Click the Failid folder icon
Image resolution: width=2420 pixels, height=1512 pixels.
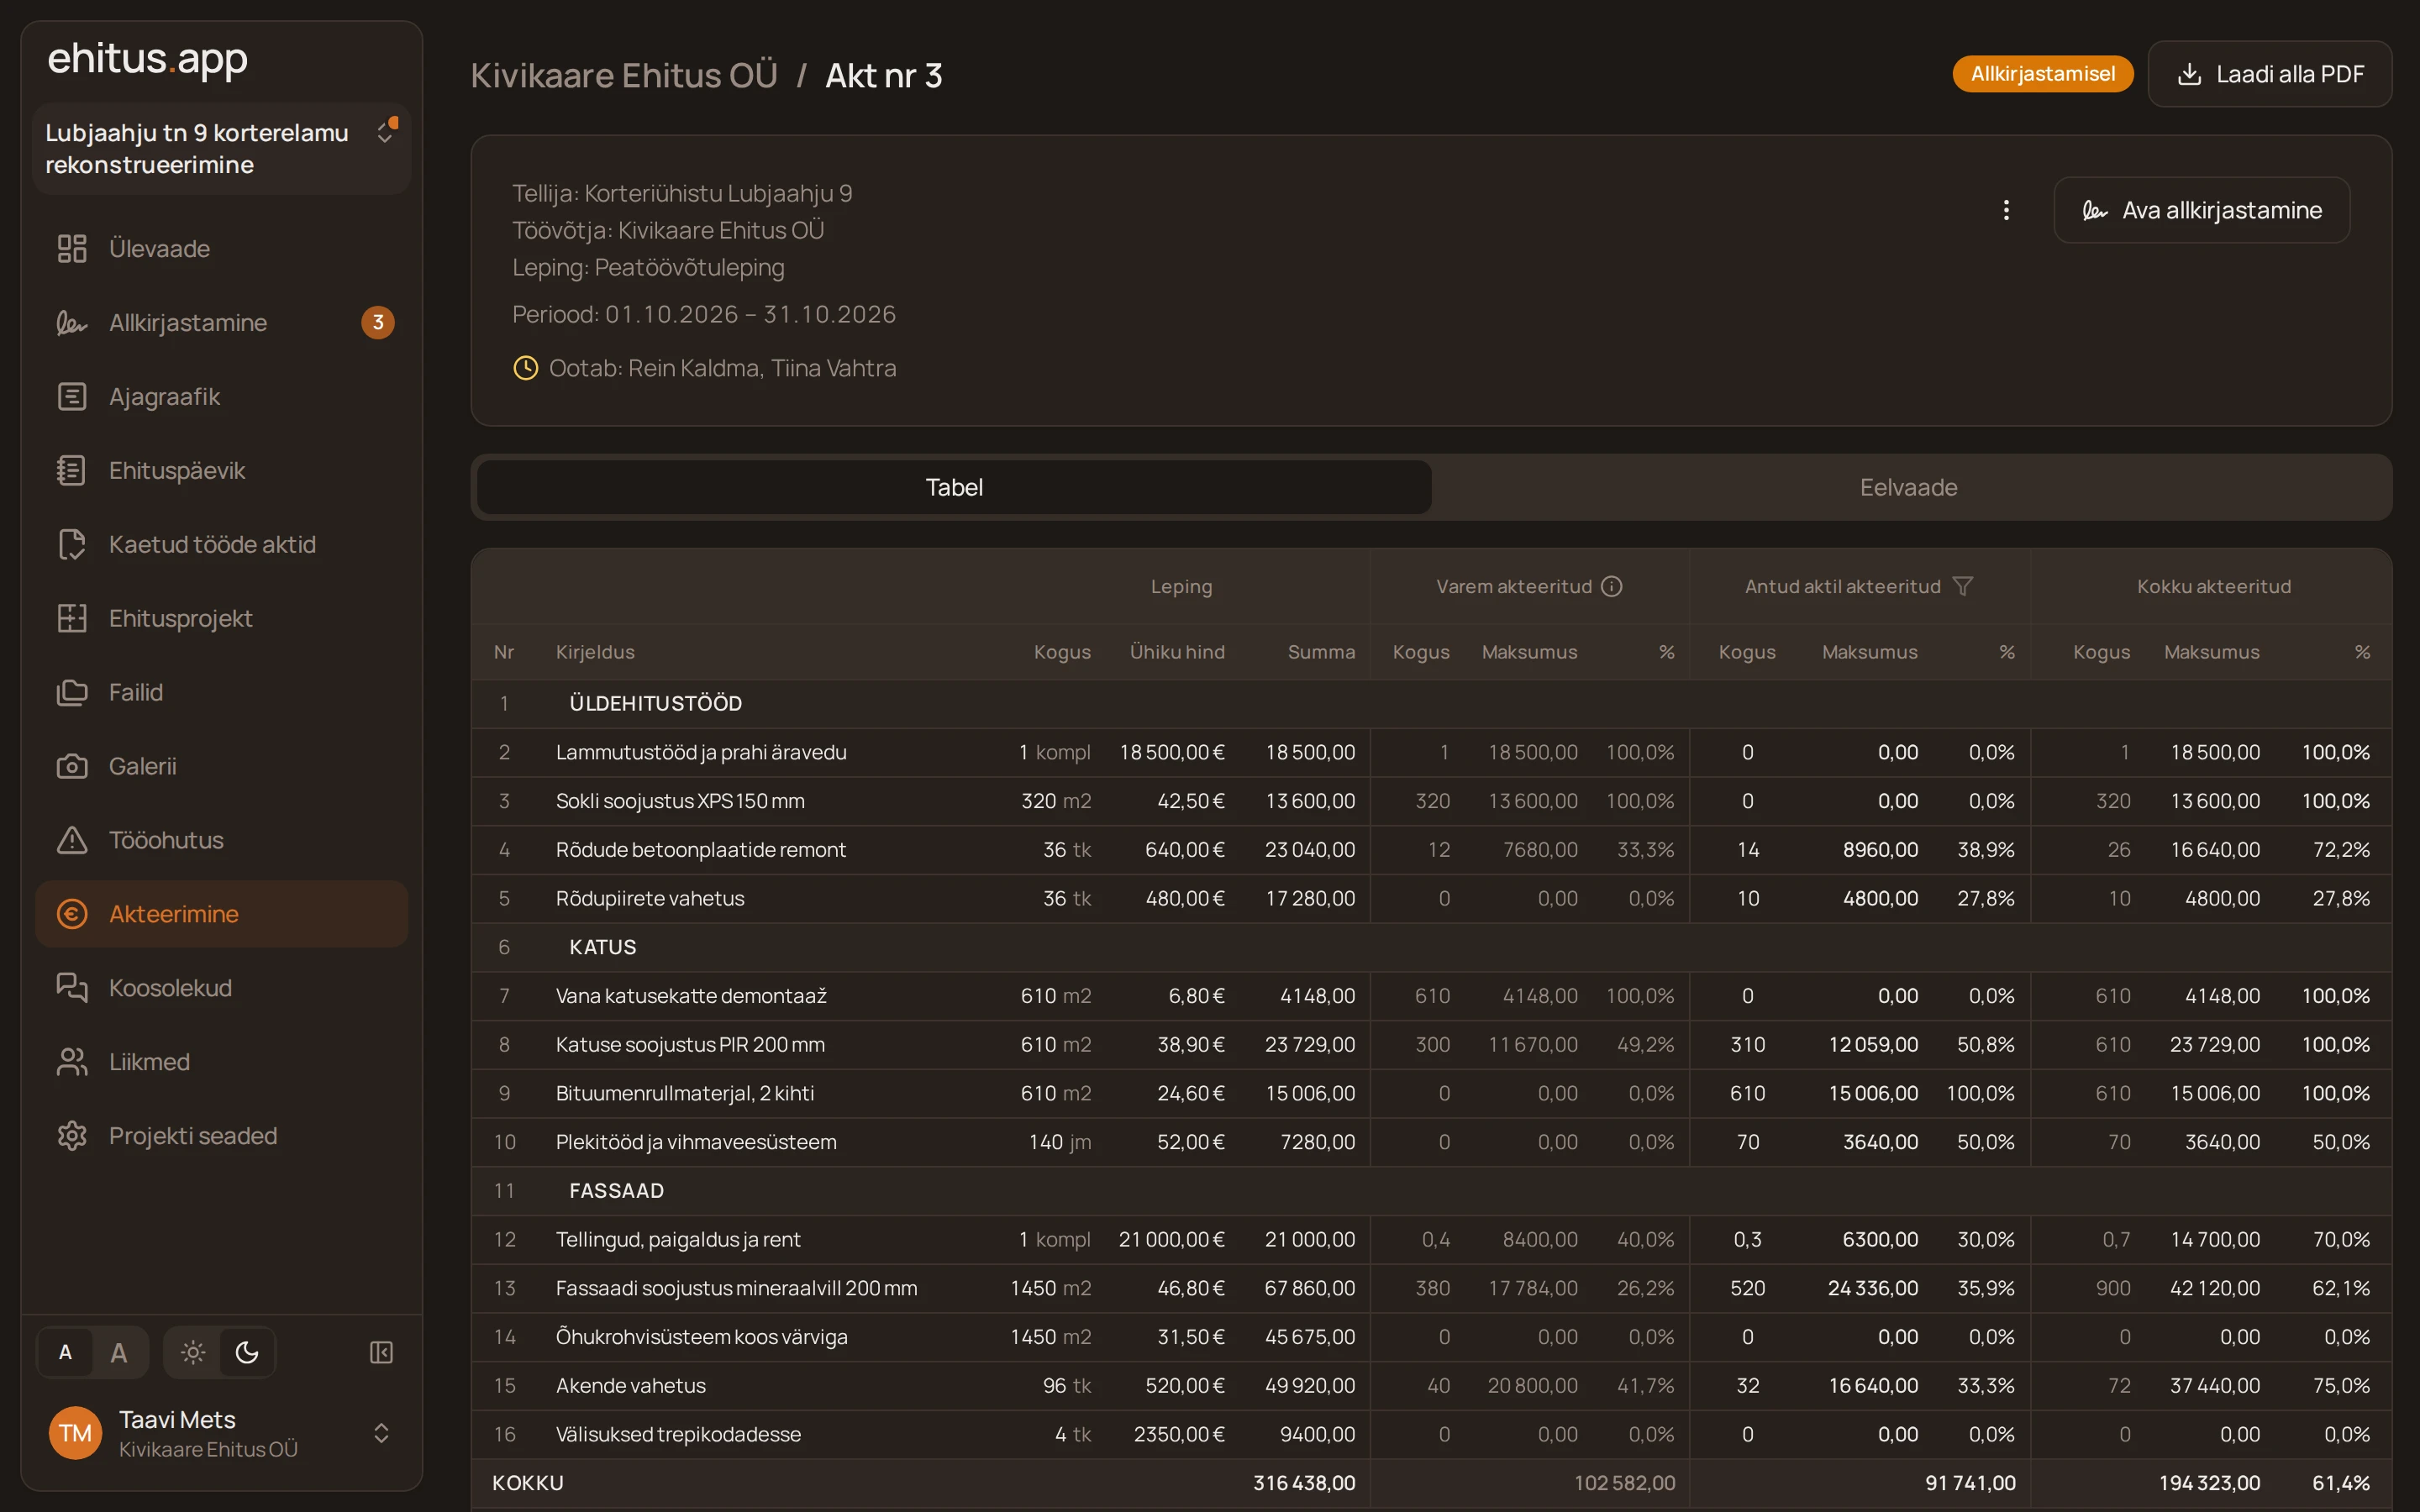click(72, 692)
